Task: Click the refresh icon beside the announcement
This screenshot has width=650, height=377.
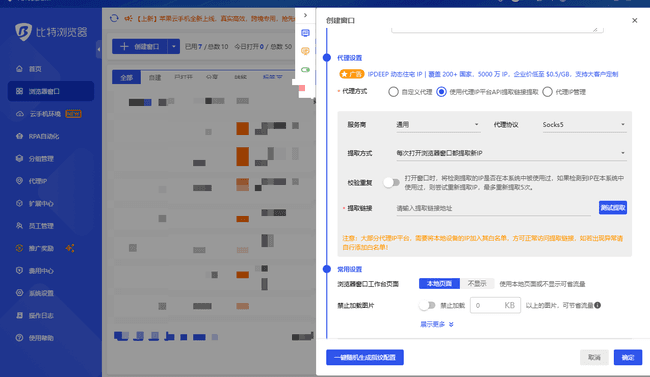Action: pos(114,18)
